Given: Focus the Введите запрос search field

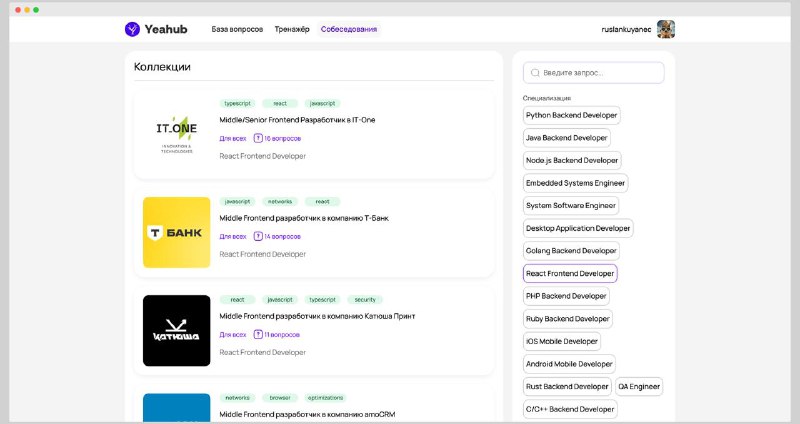Looking at the screenshot, I should pyautogui.click(x=593, y=73).
